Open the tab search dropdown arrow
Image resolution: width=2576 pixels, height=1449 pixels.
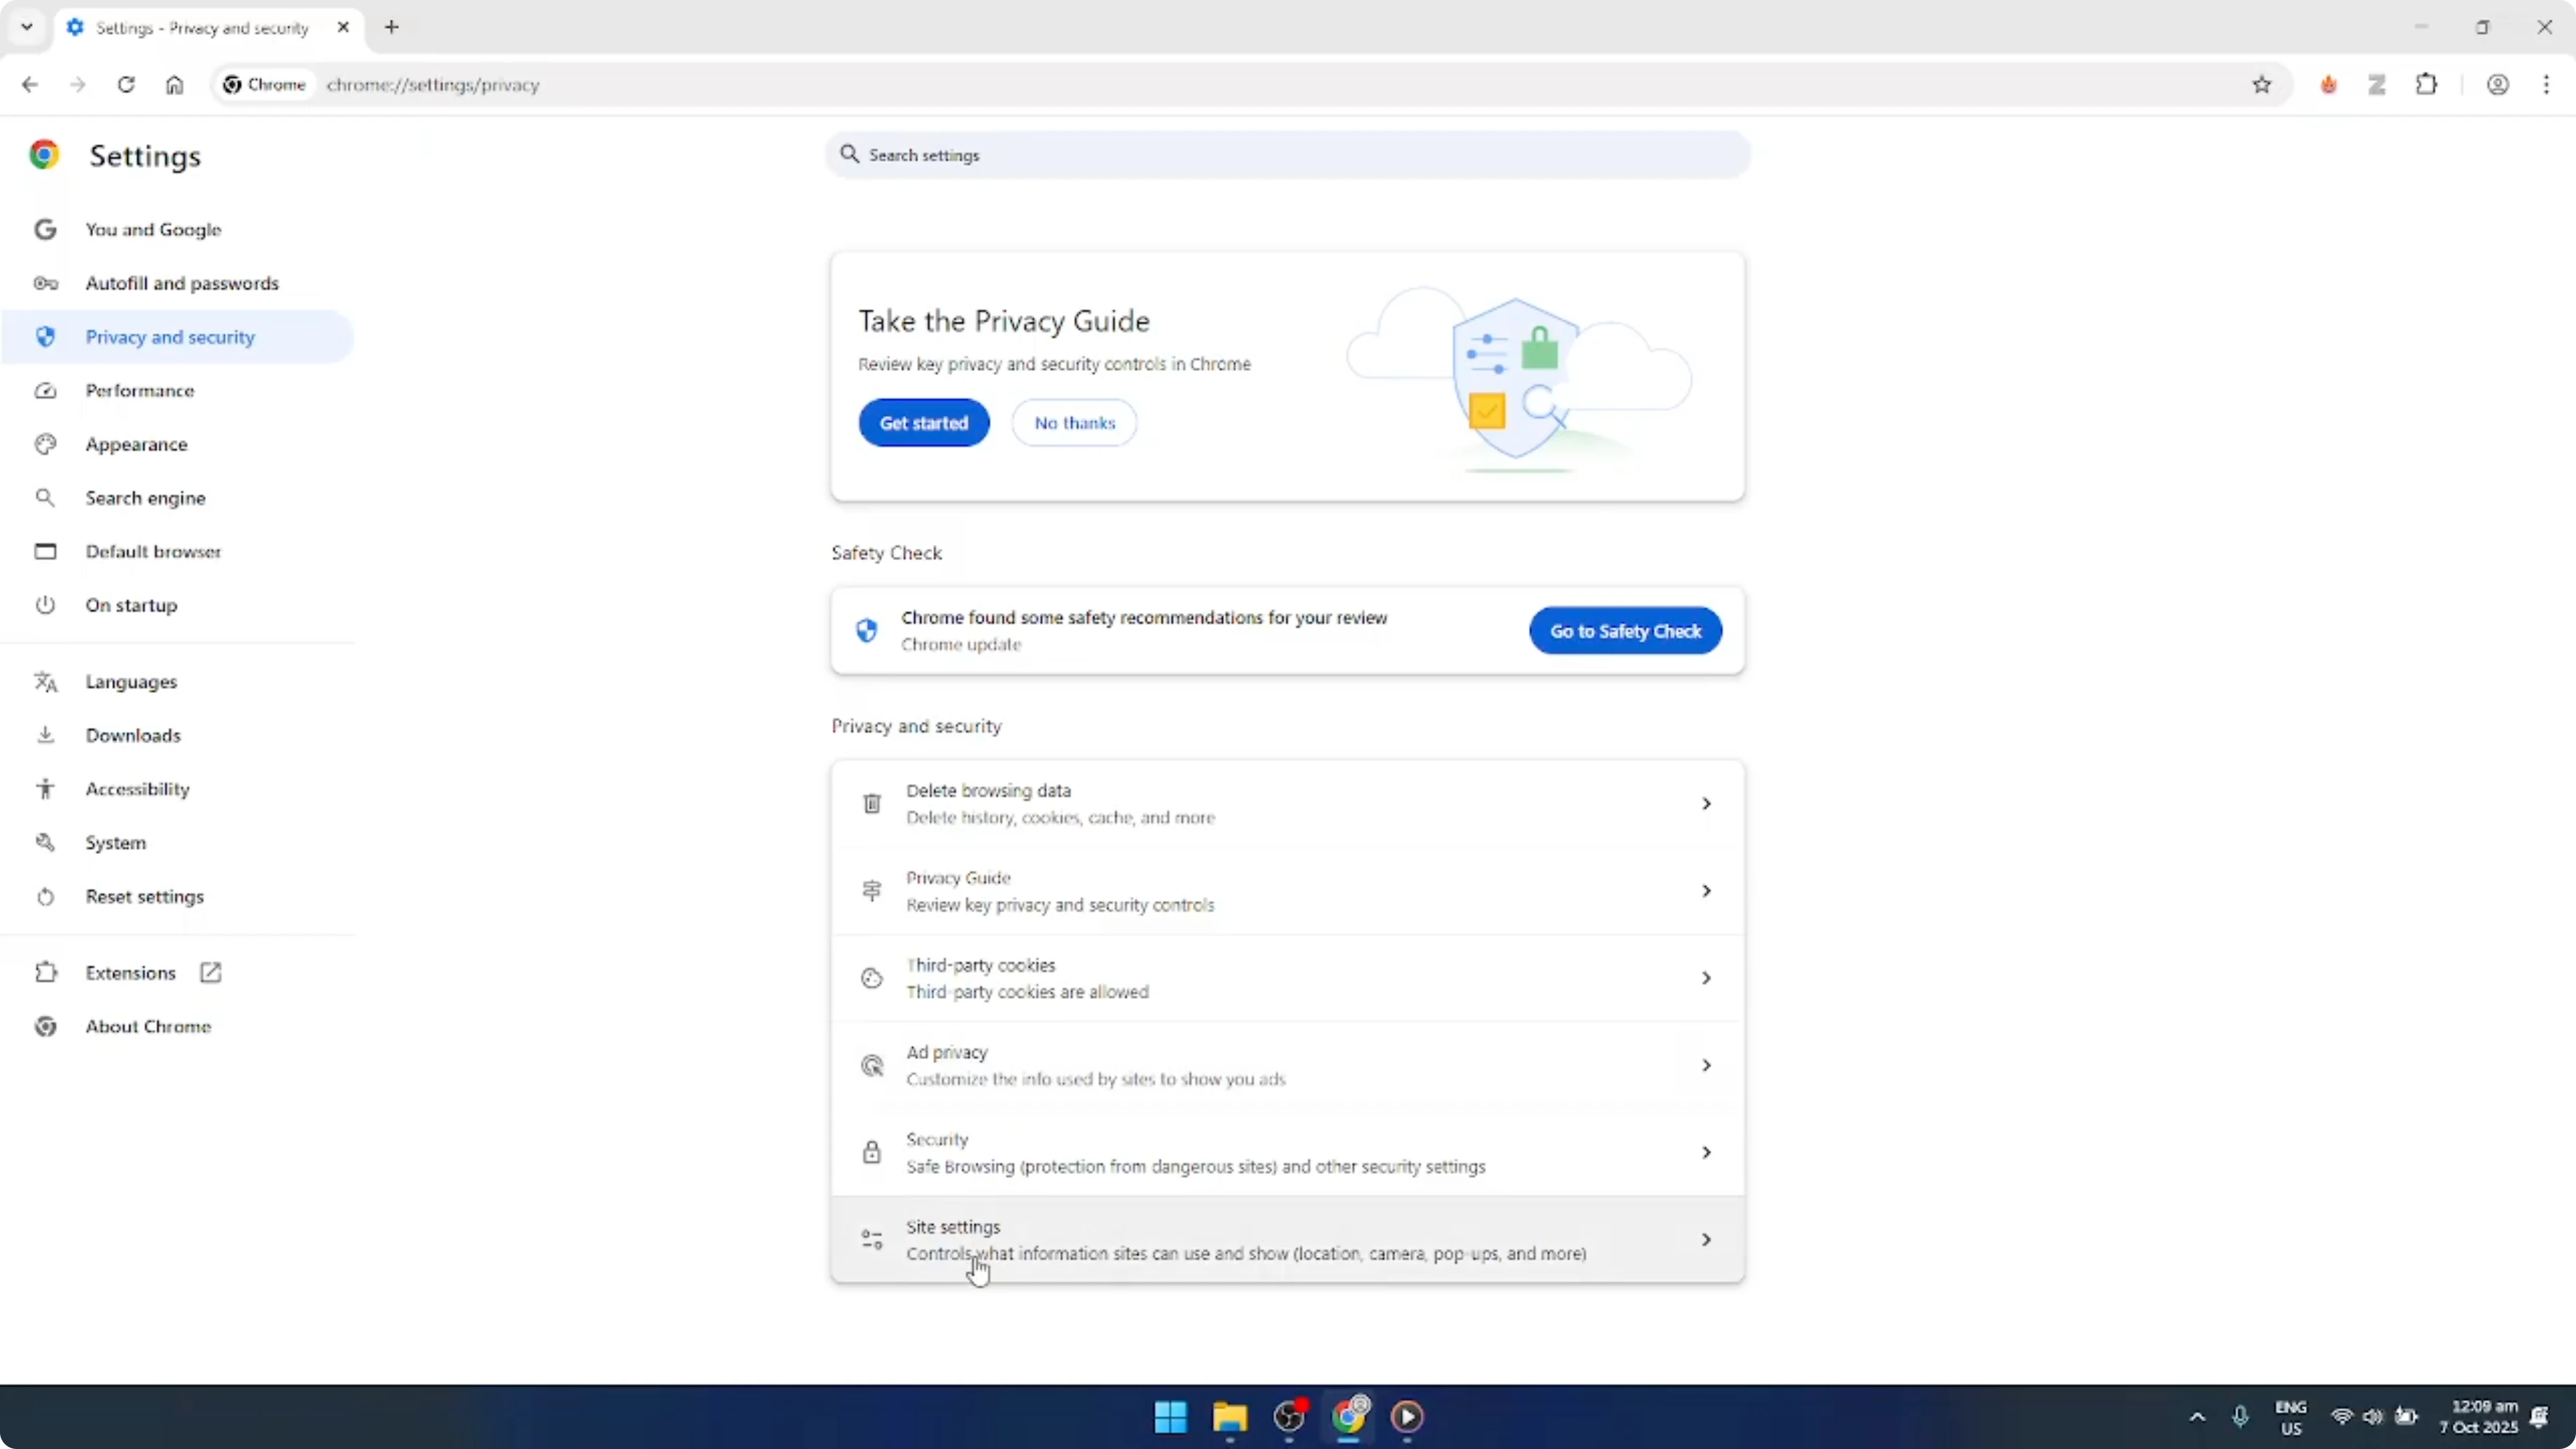26,27
